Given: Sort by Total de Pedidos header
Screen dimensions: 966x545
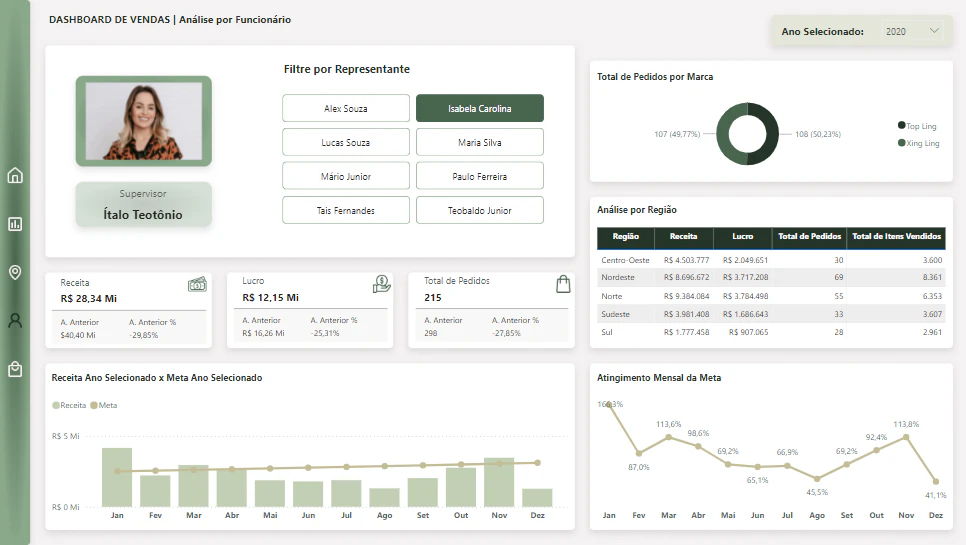Looking at the screenshot, I should (x=809, y=236).
